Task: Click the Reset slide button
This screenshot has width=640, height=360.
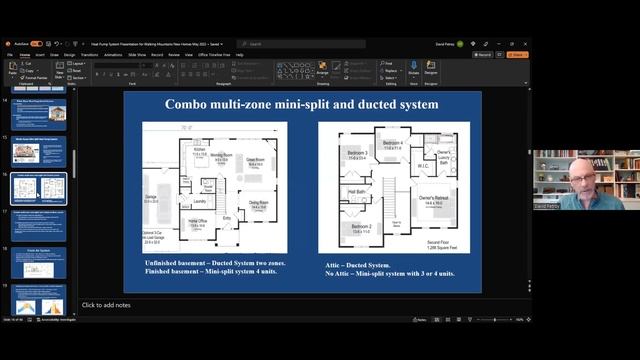Action: [74, 71]
